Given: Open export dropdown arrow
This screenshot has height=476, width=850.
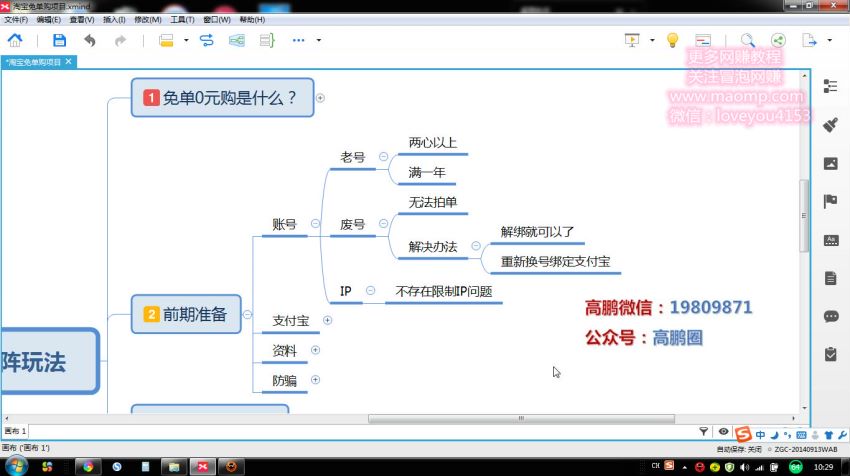Looking at the screenshot, I should coord(829,40).
